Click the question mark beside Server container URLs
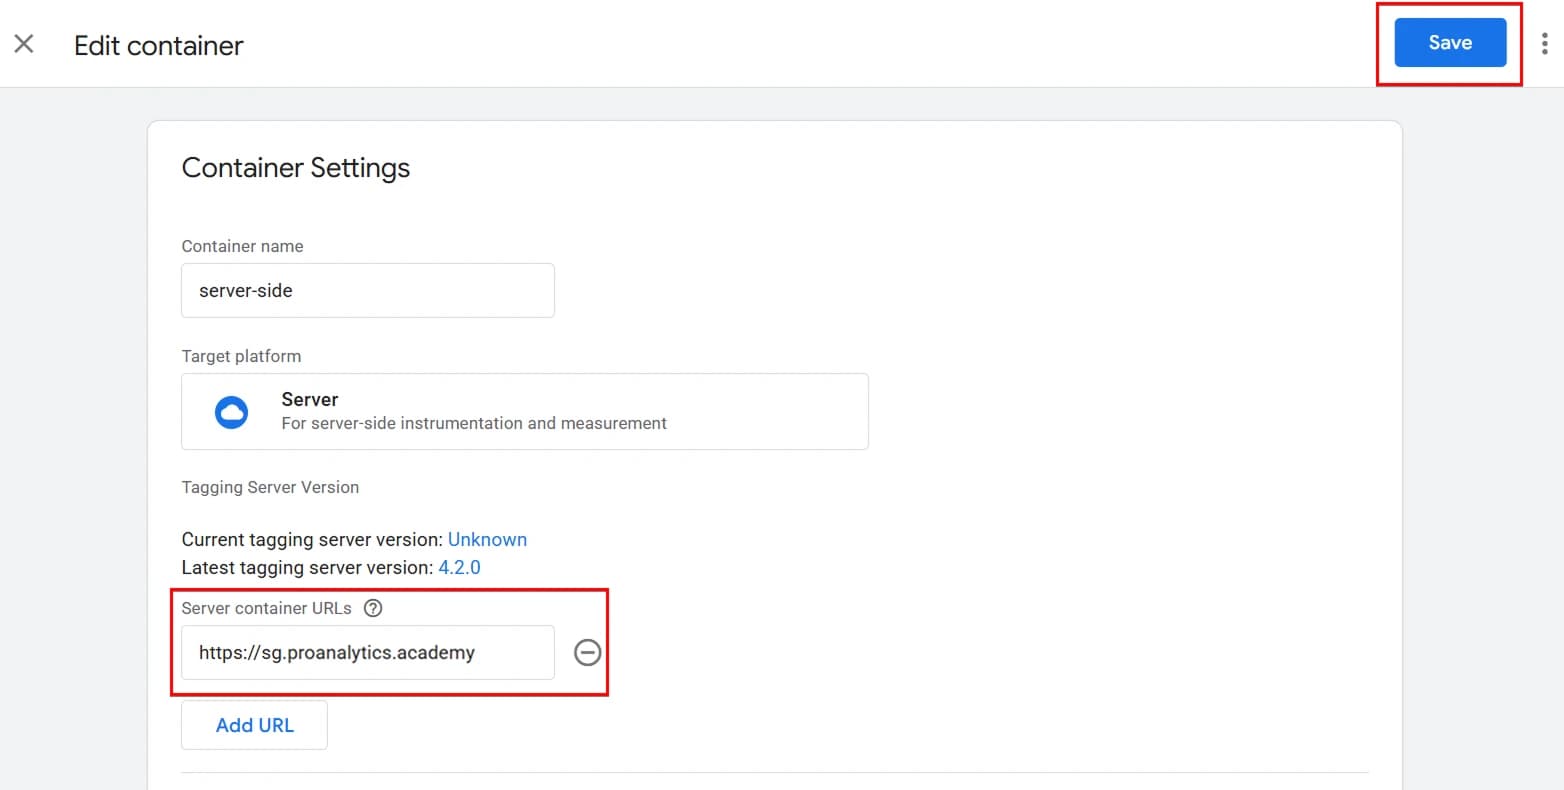This screenshot has width=1564, height=790. (x=373, y=607)
